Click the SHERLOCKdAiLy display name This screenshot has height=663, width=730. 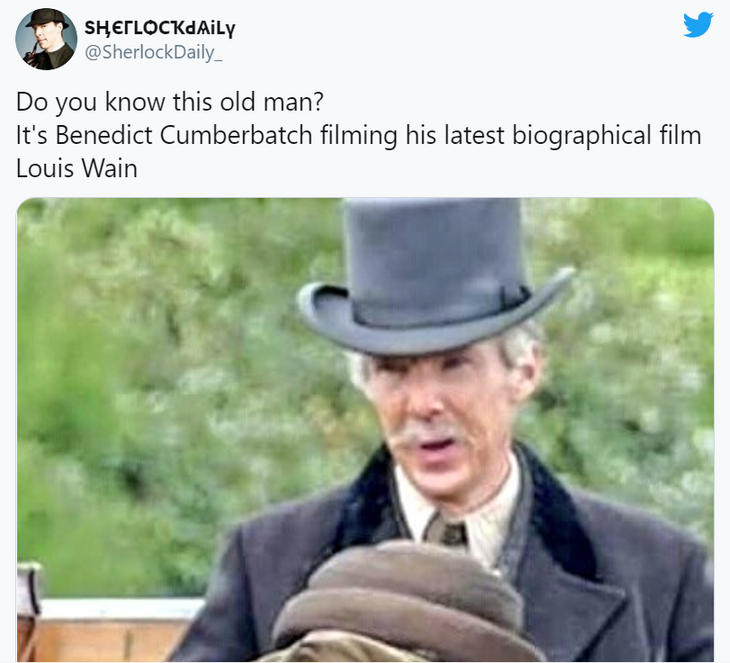(160, 28)
